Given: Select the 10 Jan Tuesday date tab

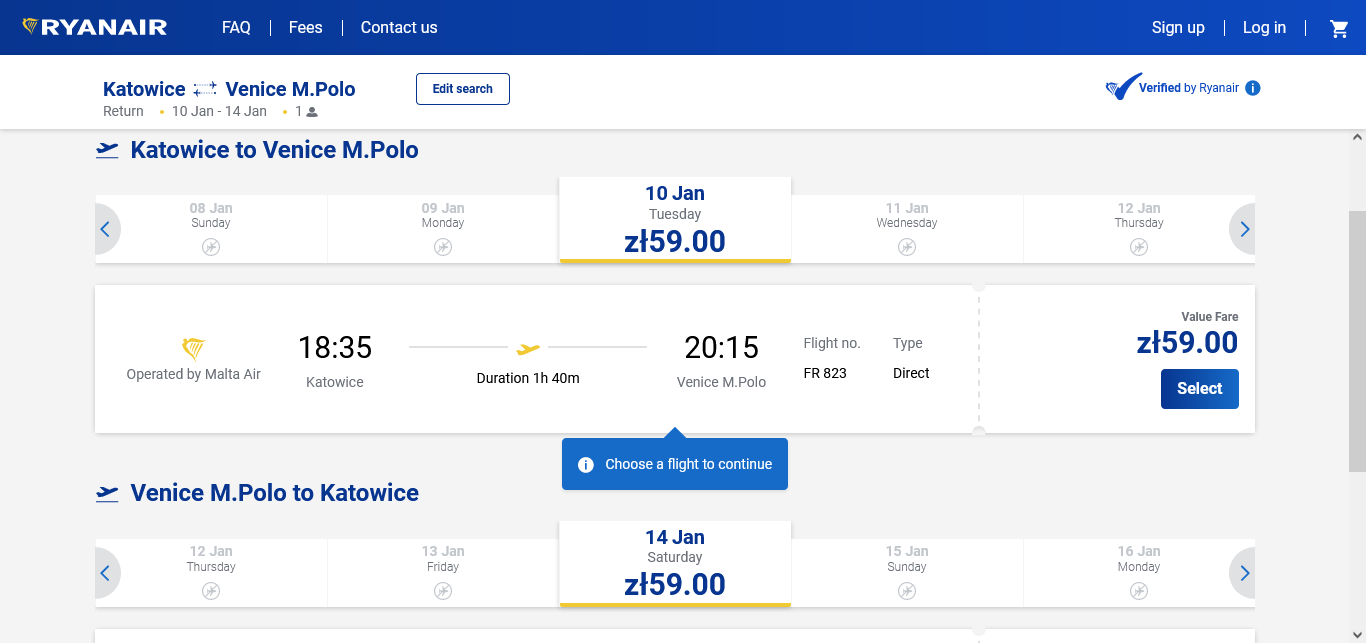Looking at the screenshot, I should tap(675, 220).
